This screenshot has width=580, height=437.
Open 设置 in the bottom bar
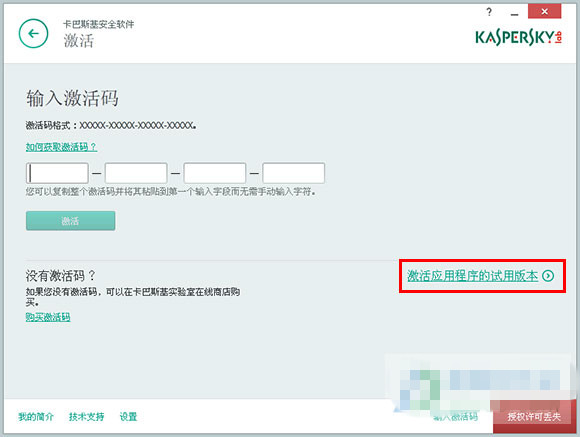pos(128,417)
